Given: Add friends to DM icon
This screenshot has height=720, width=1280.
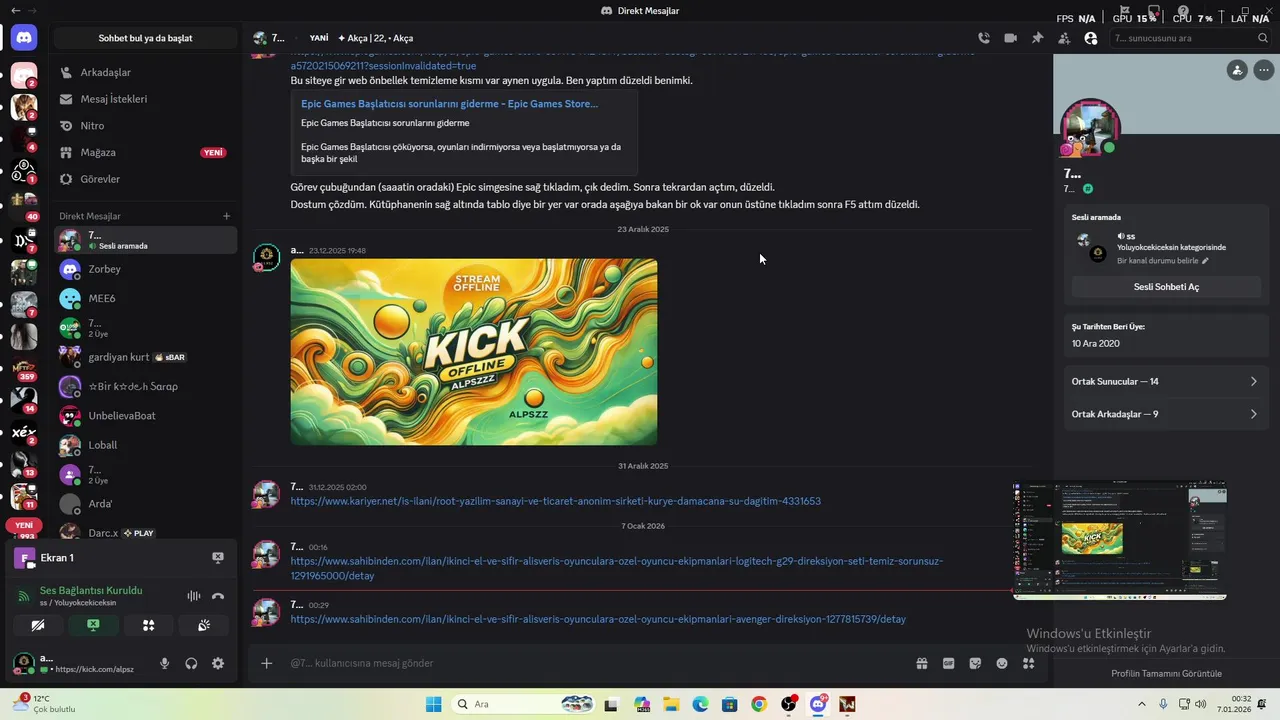Looking at the screenshot, I should (x=1064, y=38).
